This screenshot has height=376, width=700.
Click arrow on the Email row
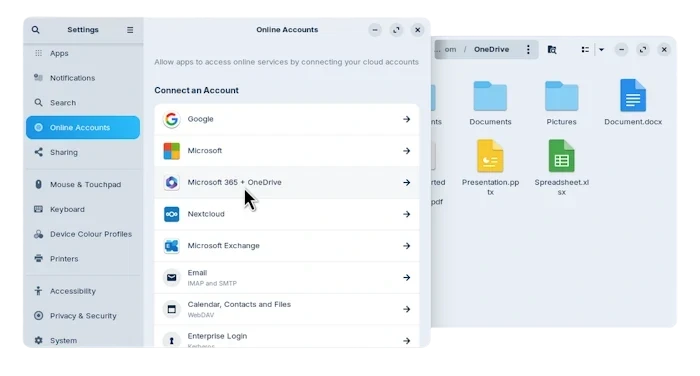click(406, 277)
